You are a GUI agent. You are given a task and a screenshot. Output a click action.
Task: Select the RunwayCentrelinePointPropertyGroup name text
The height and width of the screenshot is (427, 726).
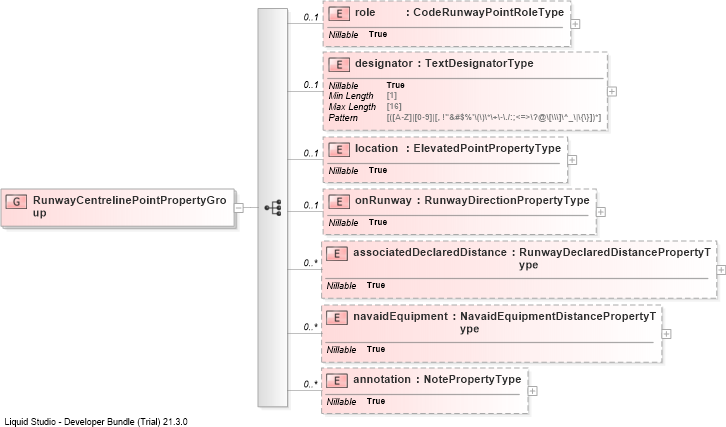pyautogui.click(x=130, y=207)
